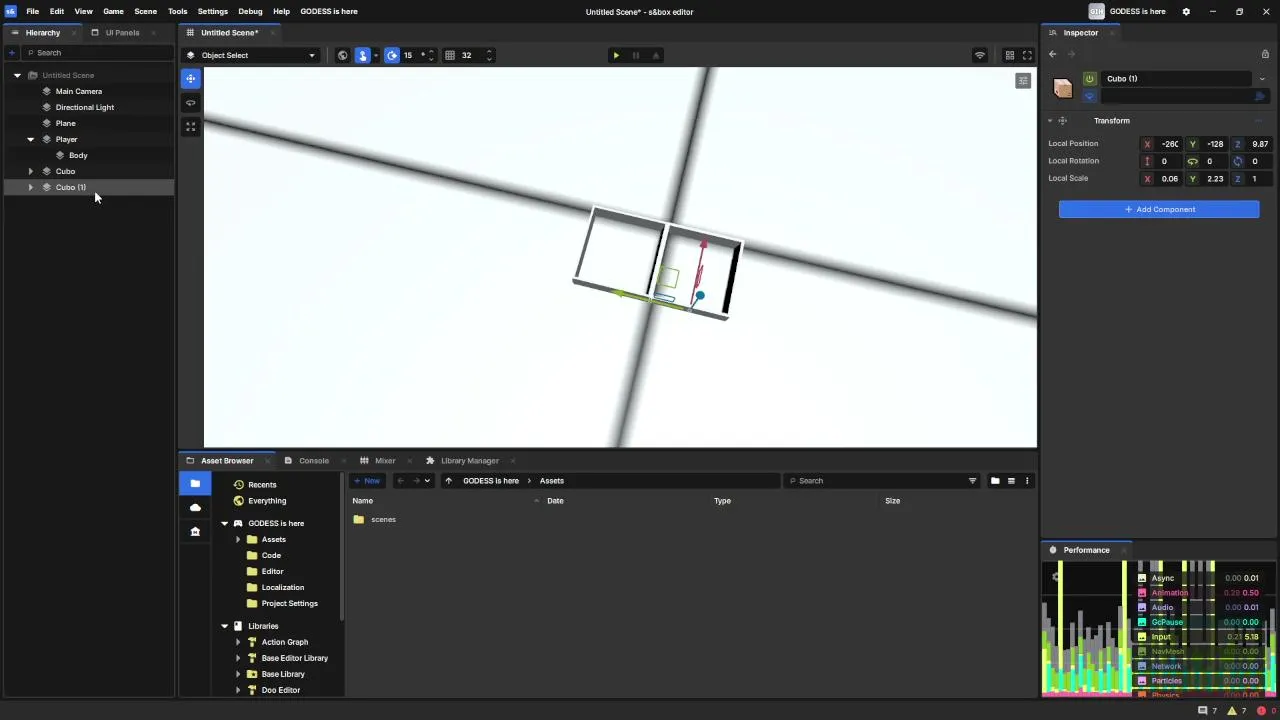Click the add plus icon in Hierarchy search row
Screen dimensions: 1280x720
12,52
